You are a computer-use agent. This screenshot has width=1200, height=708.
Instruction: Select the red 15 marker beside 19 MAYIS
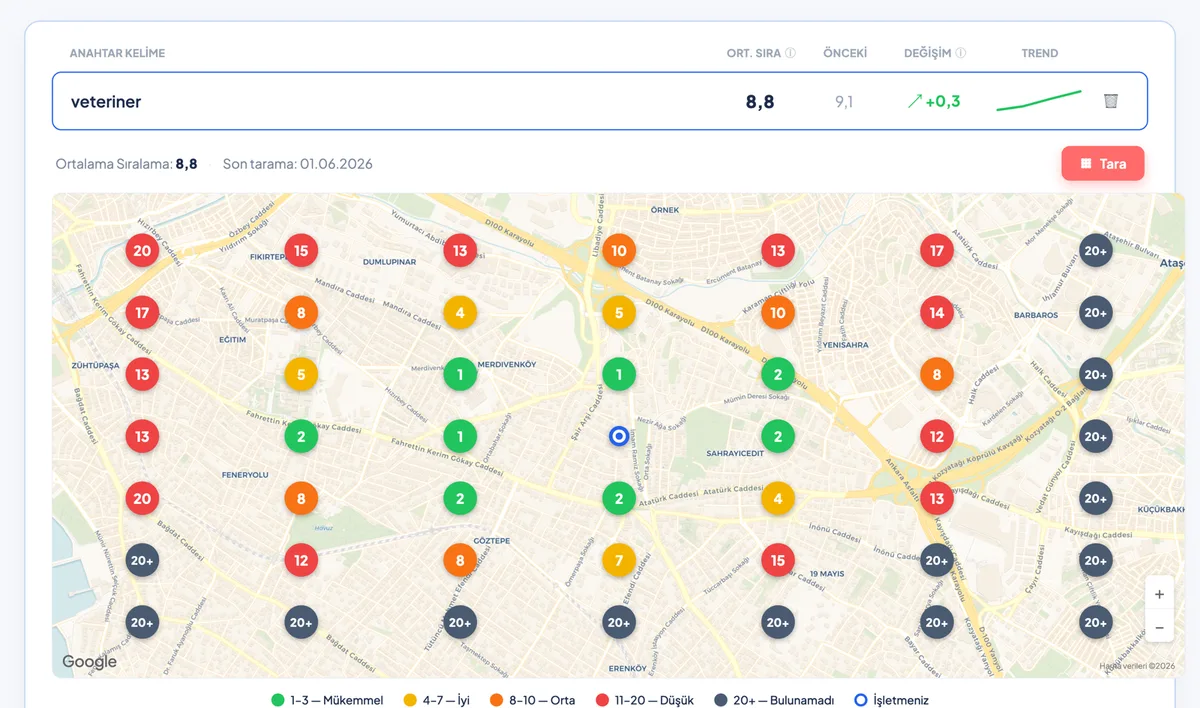pos(778,560)
